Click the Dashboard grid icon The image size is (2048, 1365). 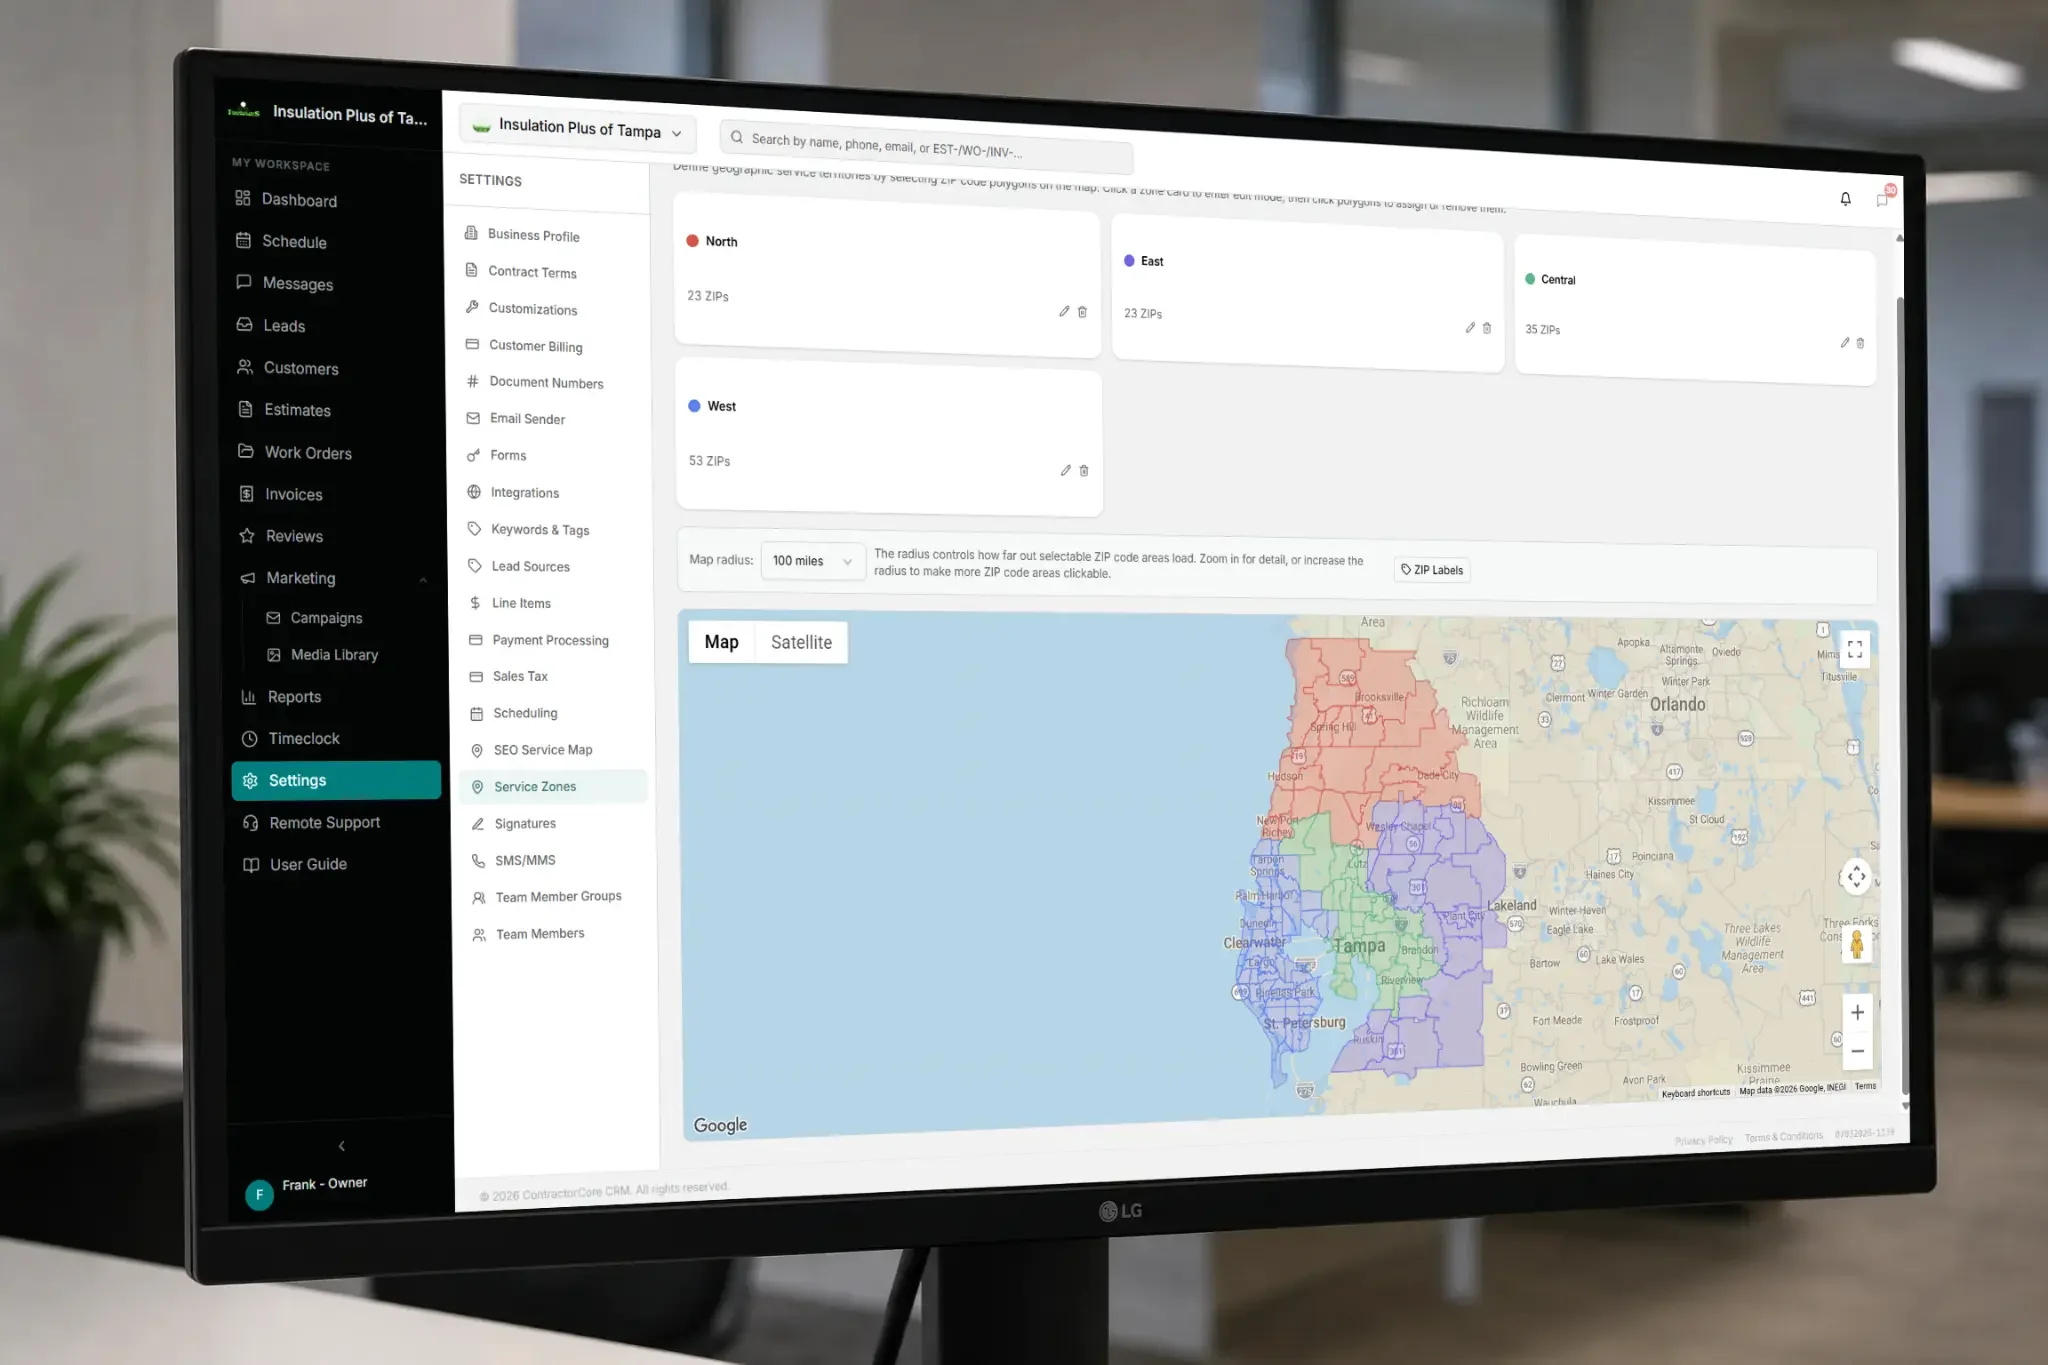243,198
